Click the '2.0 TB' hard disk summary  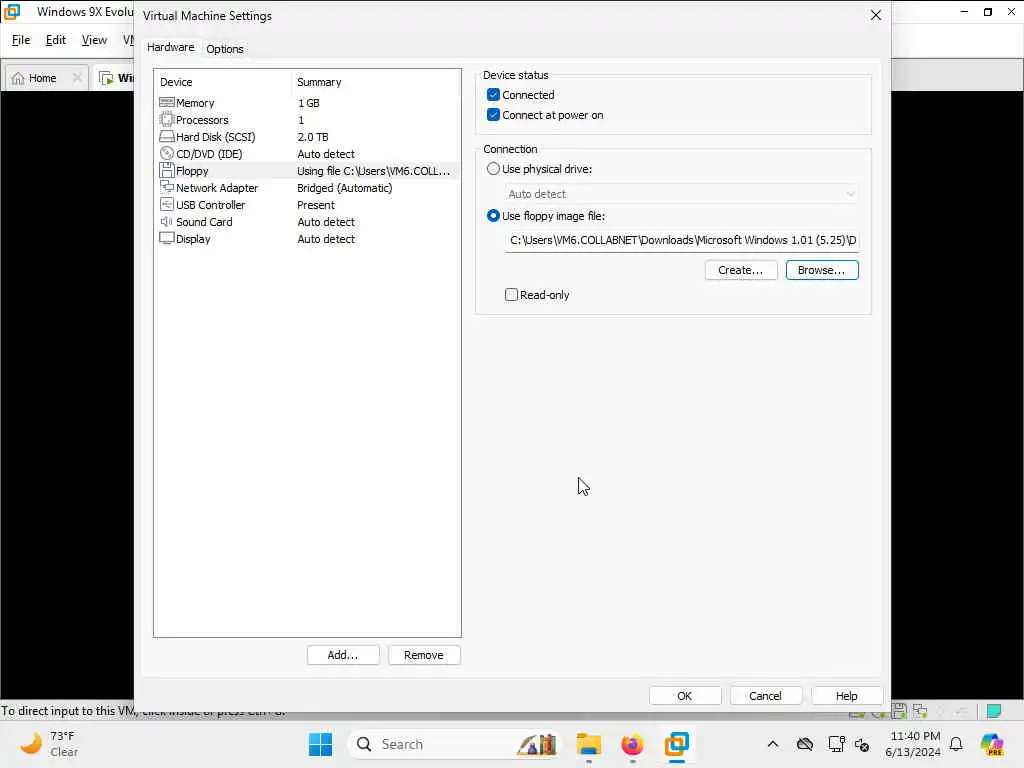point(313,137)
